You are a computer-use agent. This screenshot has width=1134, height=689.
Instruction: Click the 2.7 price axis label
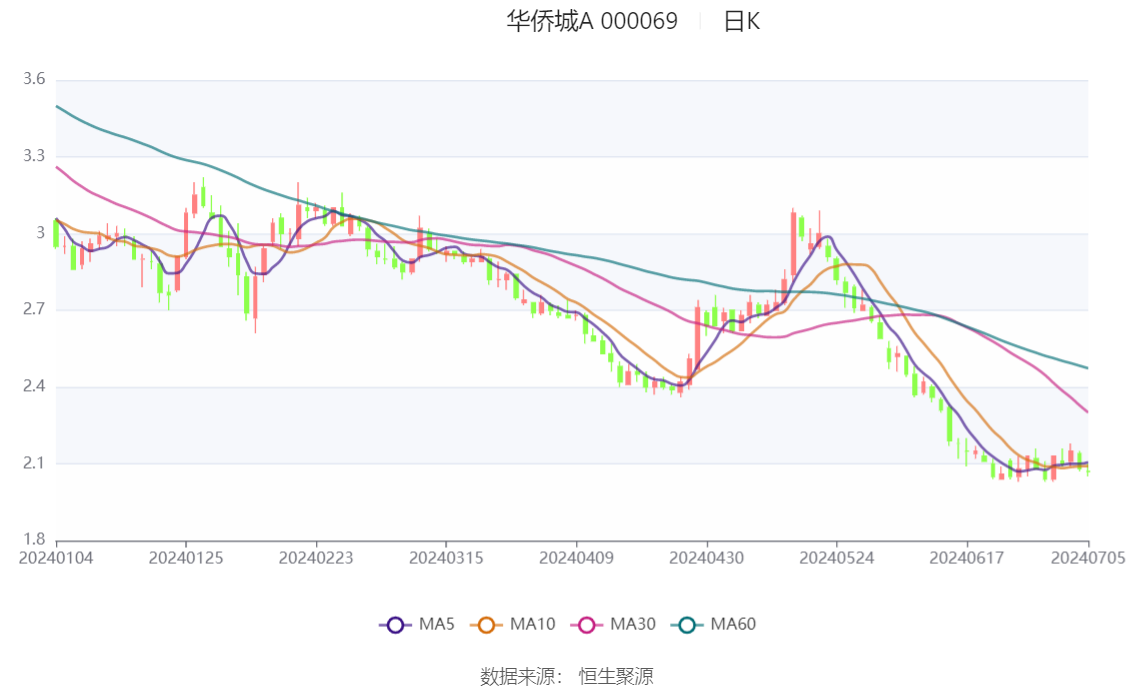(34, 309)
